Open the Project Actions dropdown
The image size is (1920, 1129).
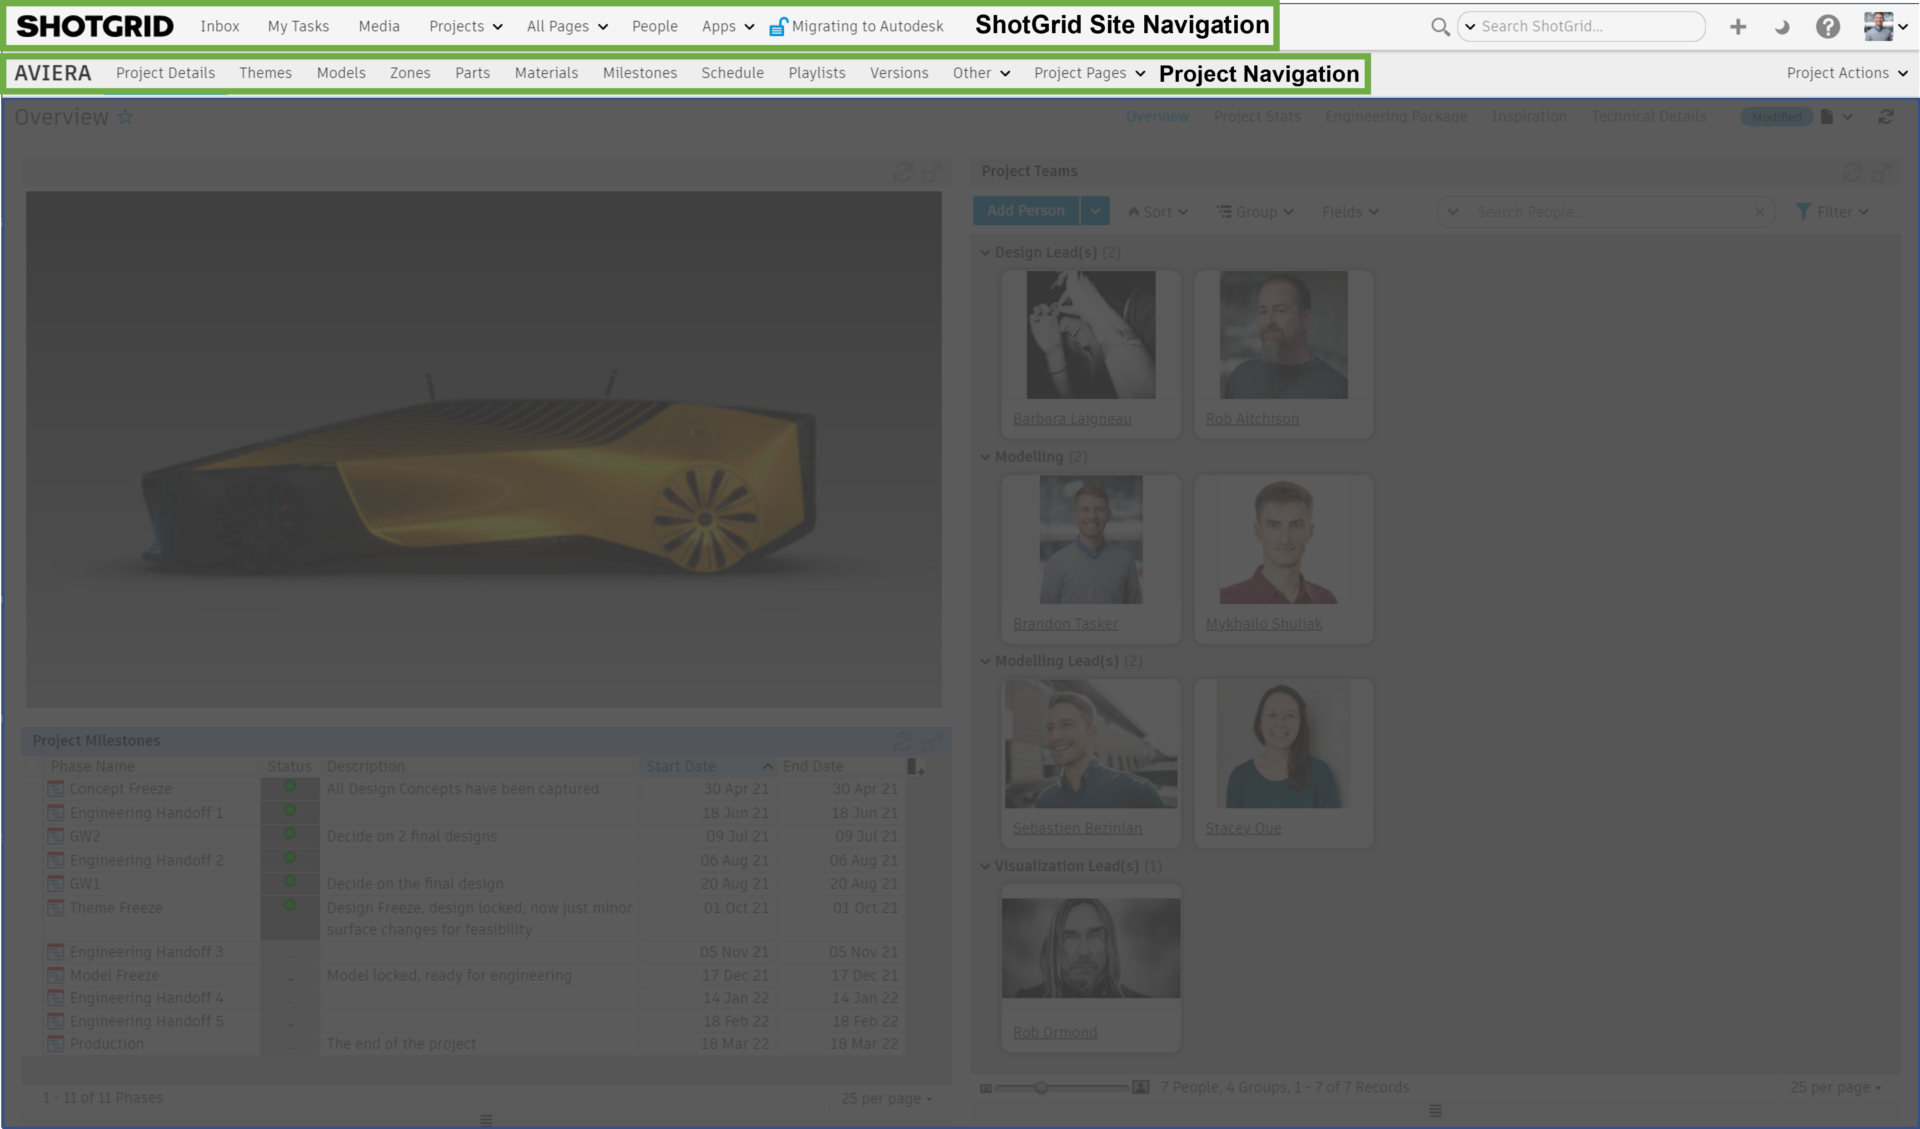tap(1845, 72)
